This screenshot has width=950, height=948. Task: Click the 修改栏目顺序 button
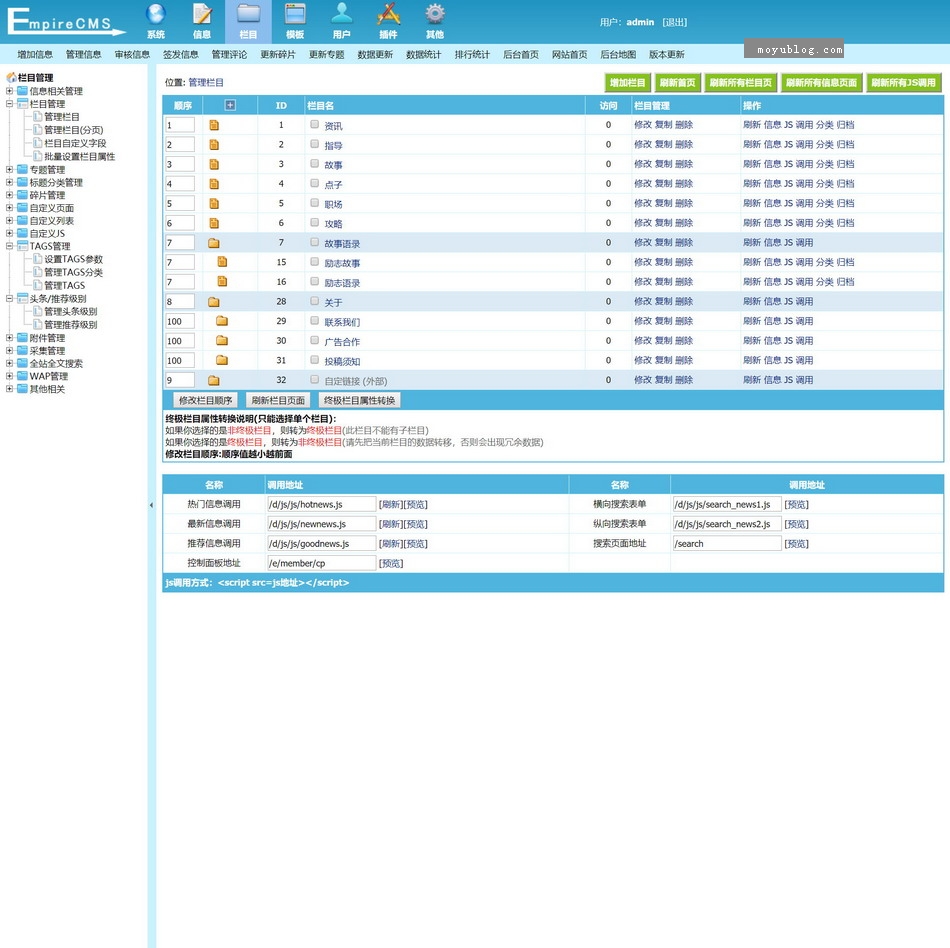(x=205, y=400)
